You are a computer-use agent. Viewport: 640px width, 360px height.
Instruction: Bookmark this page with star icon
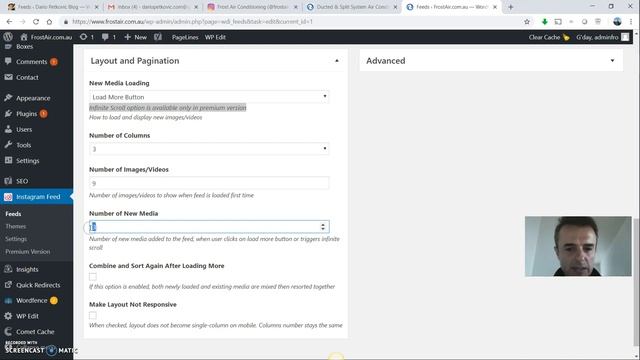(527, 22)
